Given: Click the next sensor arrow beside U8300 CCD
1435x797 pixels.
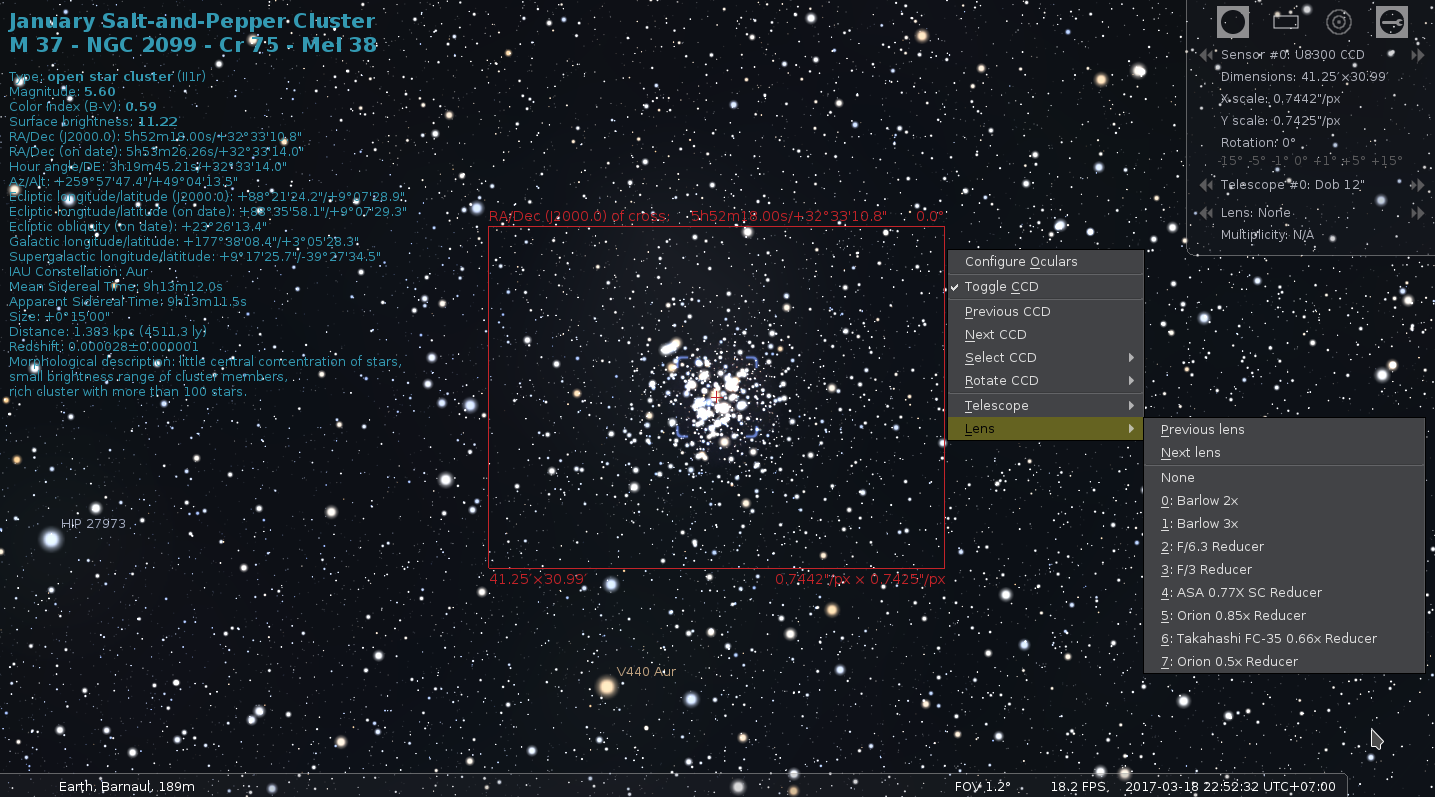Looking at the screenshot, I should click(x=1417, y=55).
